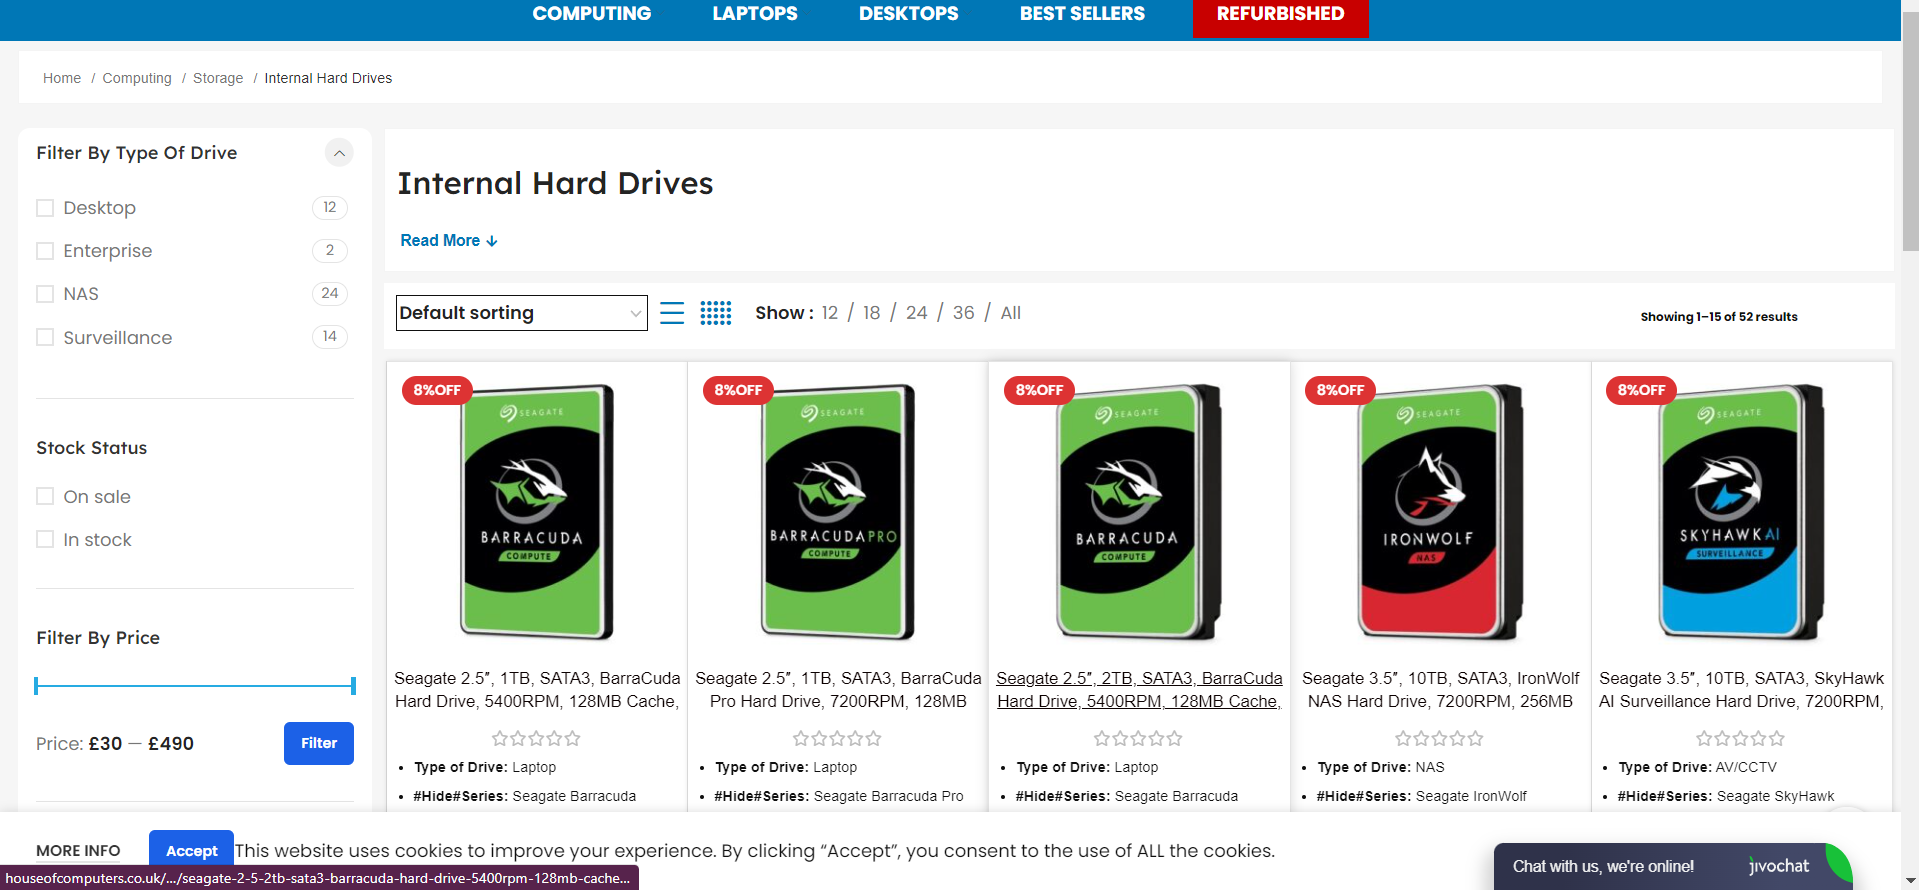Open Seagate 1TB BarraCuda 5400RPM title link
Viewport: 1919px width, 890px height.
pyautogui.click(x=537, y=690)
